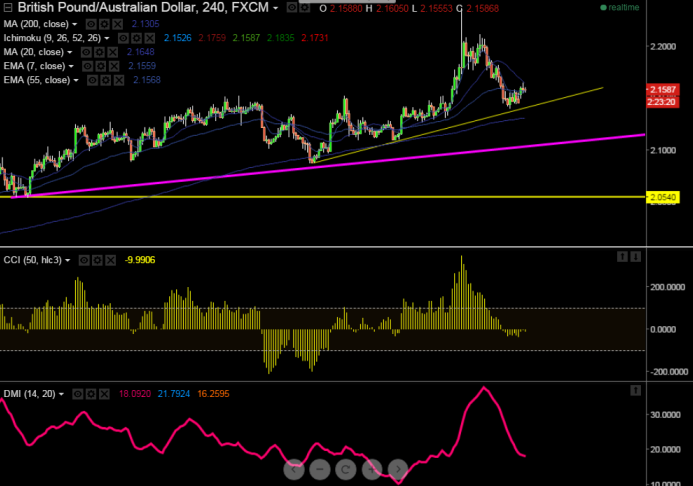
Task: Click the MA (20, close) legend label
Action: [34, 52]
